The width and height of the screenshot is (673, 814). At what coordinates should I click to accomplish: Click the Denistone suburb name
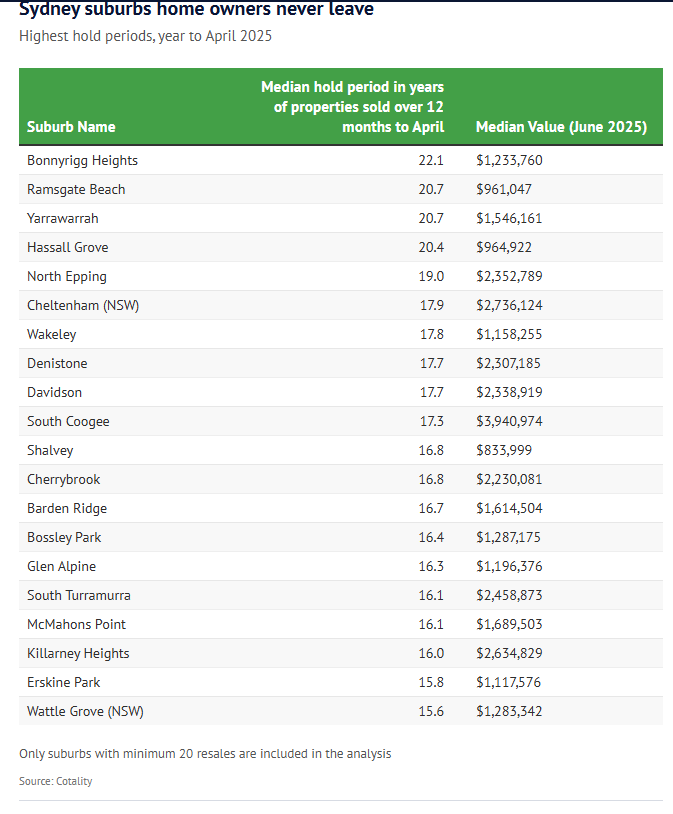pos(57,363)
